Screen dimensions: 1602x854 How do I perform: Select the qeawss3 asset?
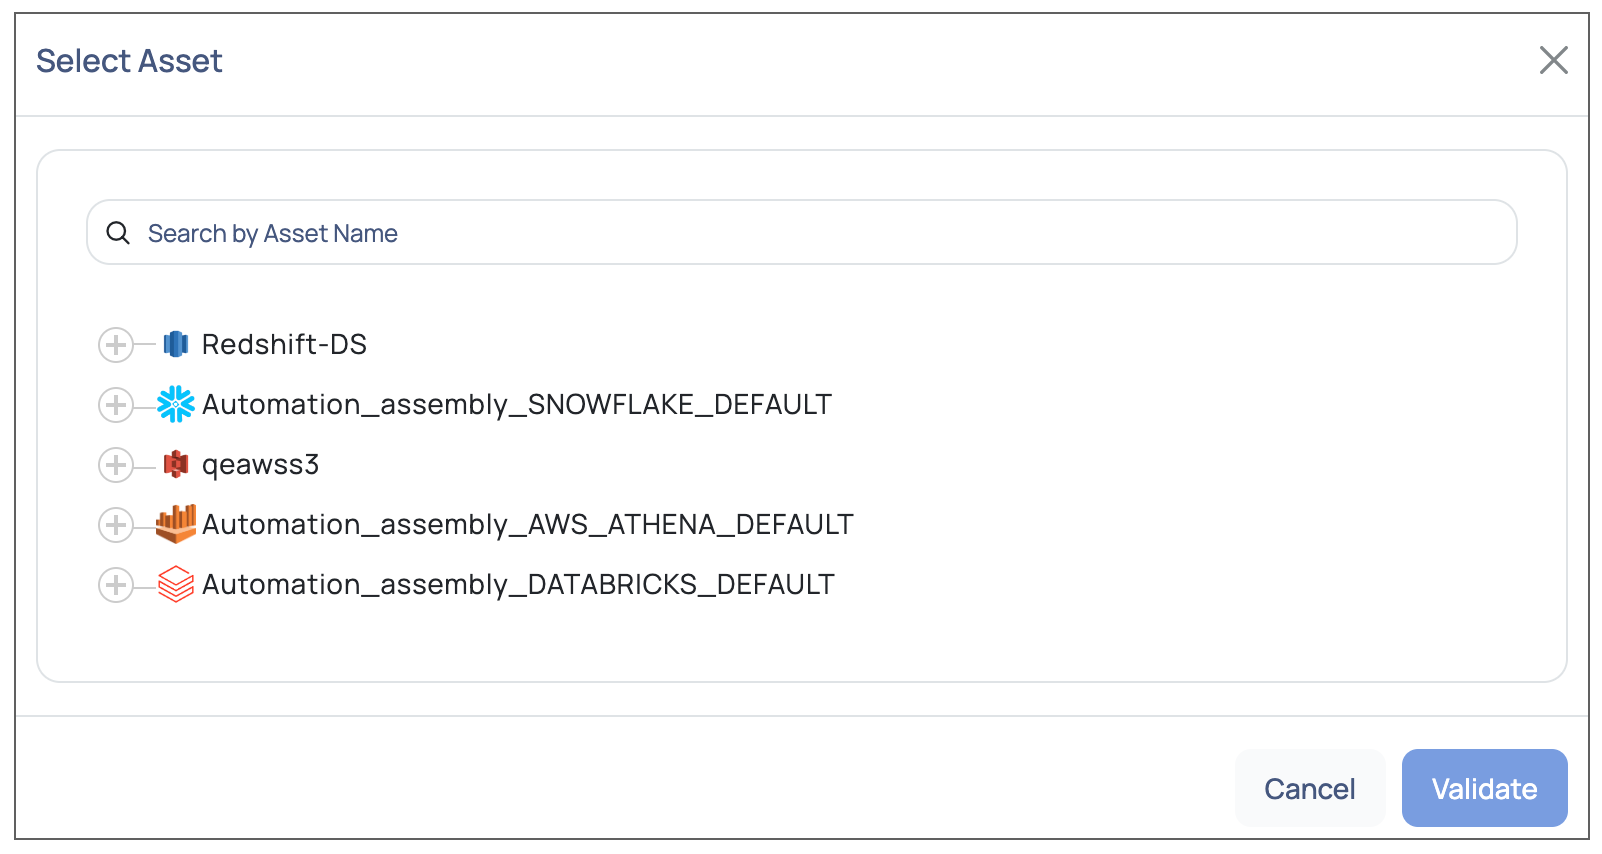[260, 465]
